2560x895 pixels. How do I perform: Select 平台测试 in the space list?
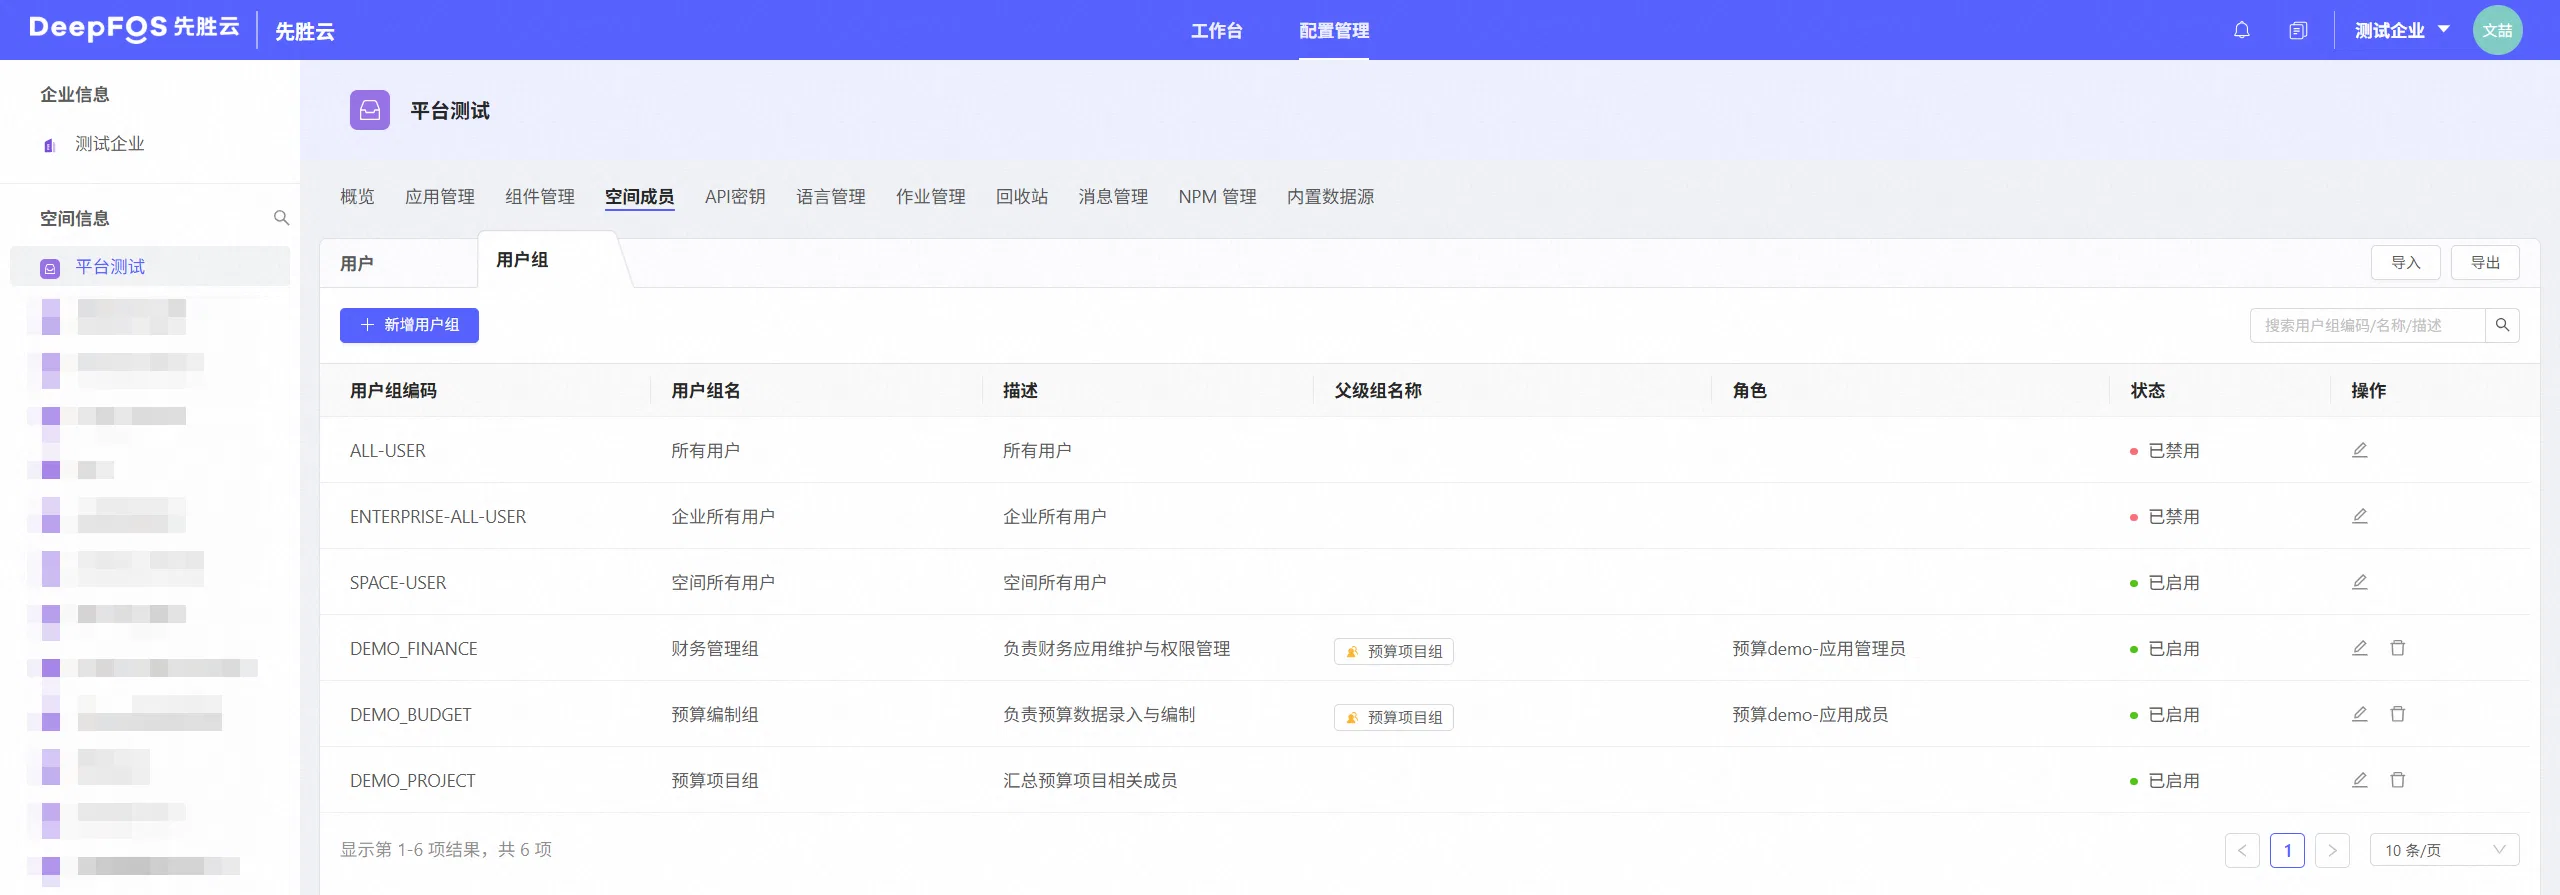150,267
